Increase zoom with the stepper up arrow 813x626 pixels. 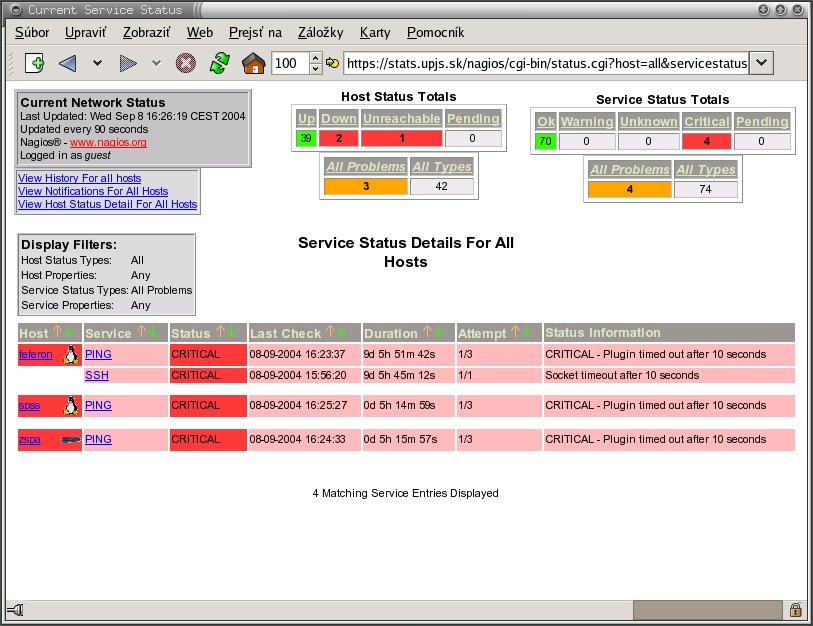[x=315, y=58]
